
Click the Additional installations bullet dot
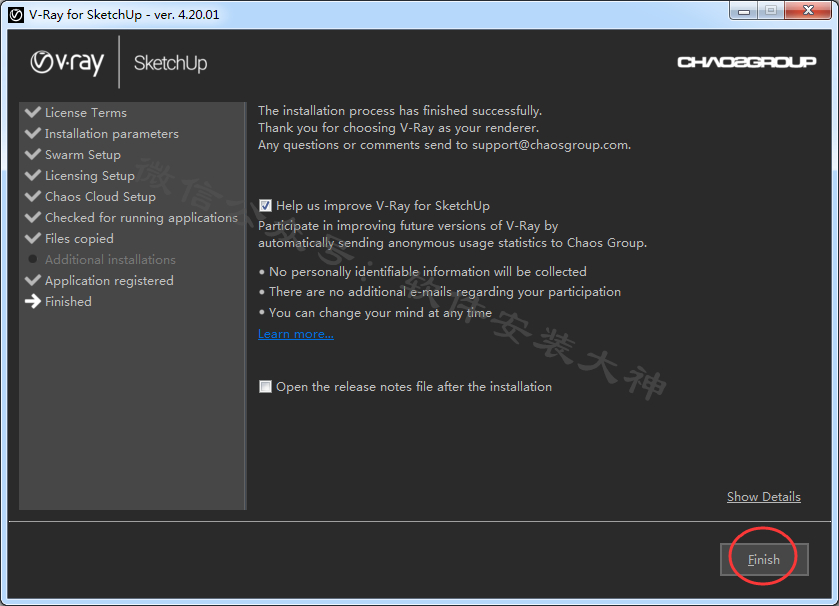tap(33, 259)
